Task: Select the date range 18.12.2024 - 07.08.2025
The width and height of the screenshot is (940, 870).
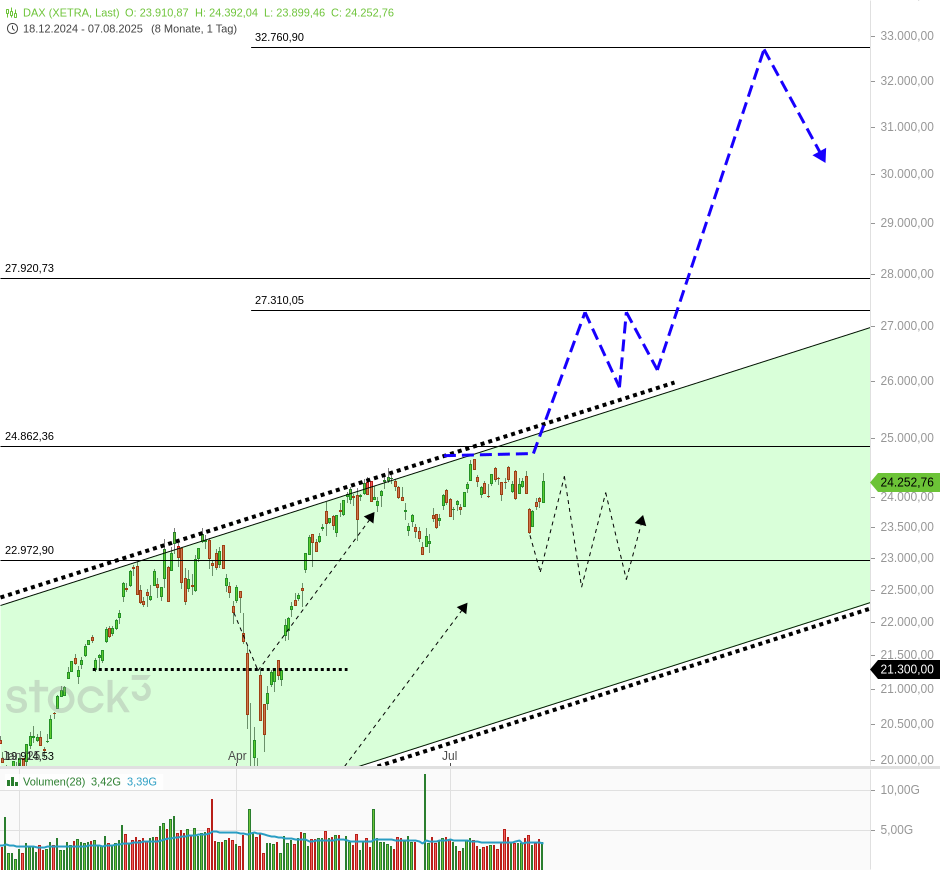Action: 83,29
